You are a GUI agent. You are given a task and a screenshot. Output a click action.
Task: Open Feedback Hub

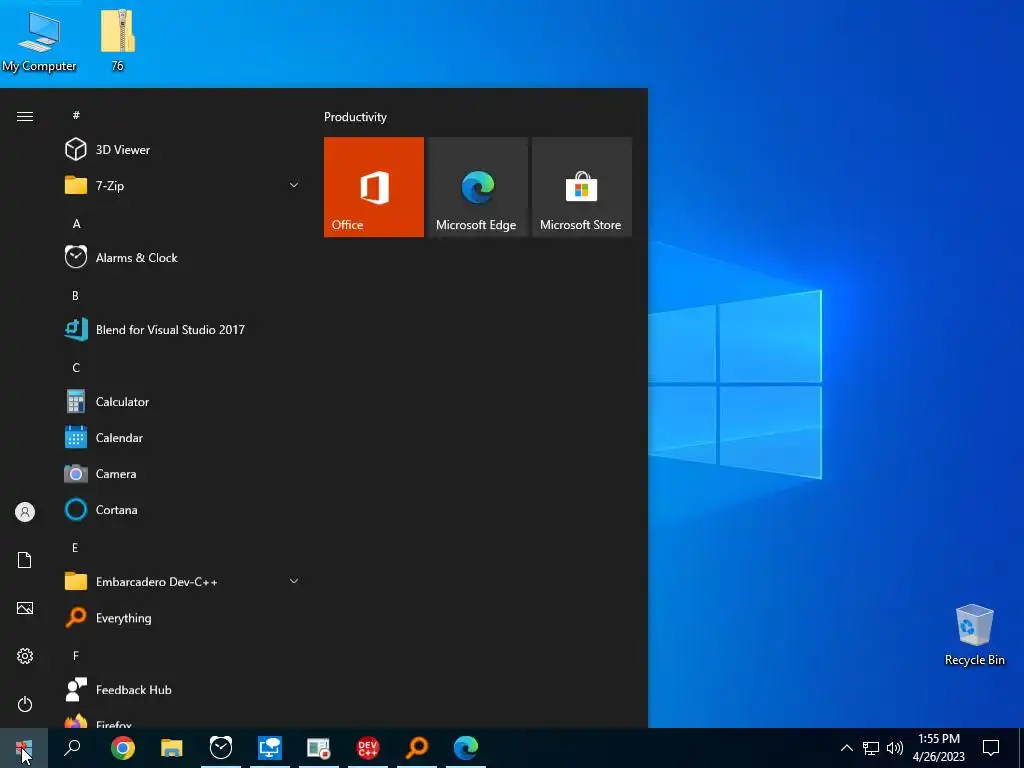pos(183,690)
